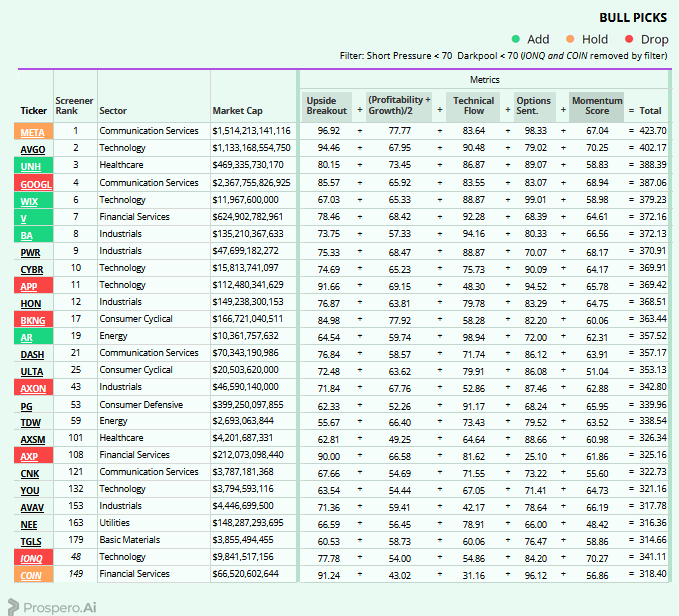Open the COIN ticker link
The image size is (679, 616).
(31, 575)
